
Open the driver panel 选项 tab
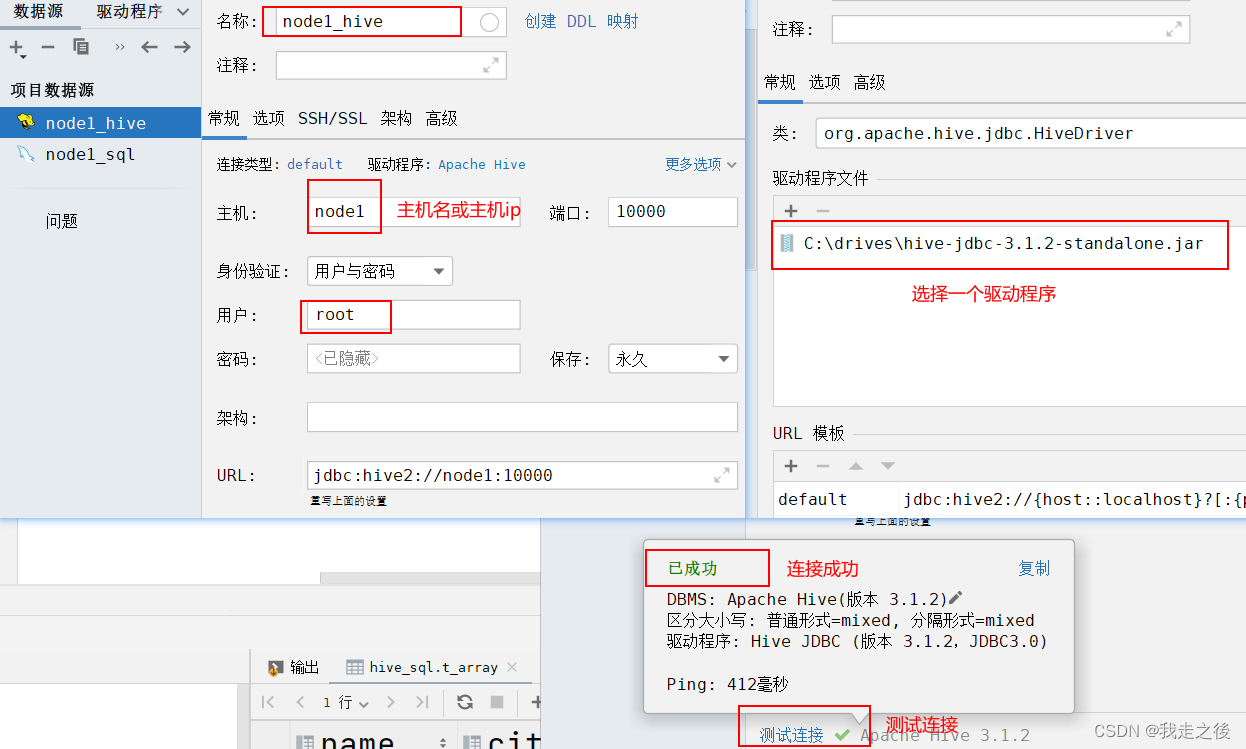coord(825,82)
